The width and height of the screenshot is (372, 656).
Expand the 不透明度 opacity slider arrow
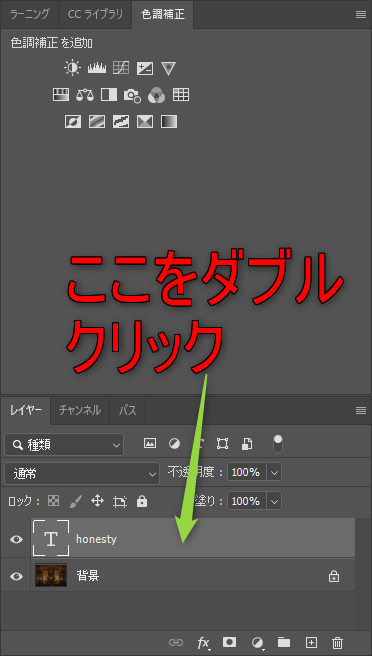tap(274, 472)
